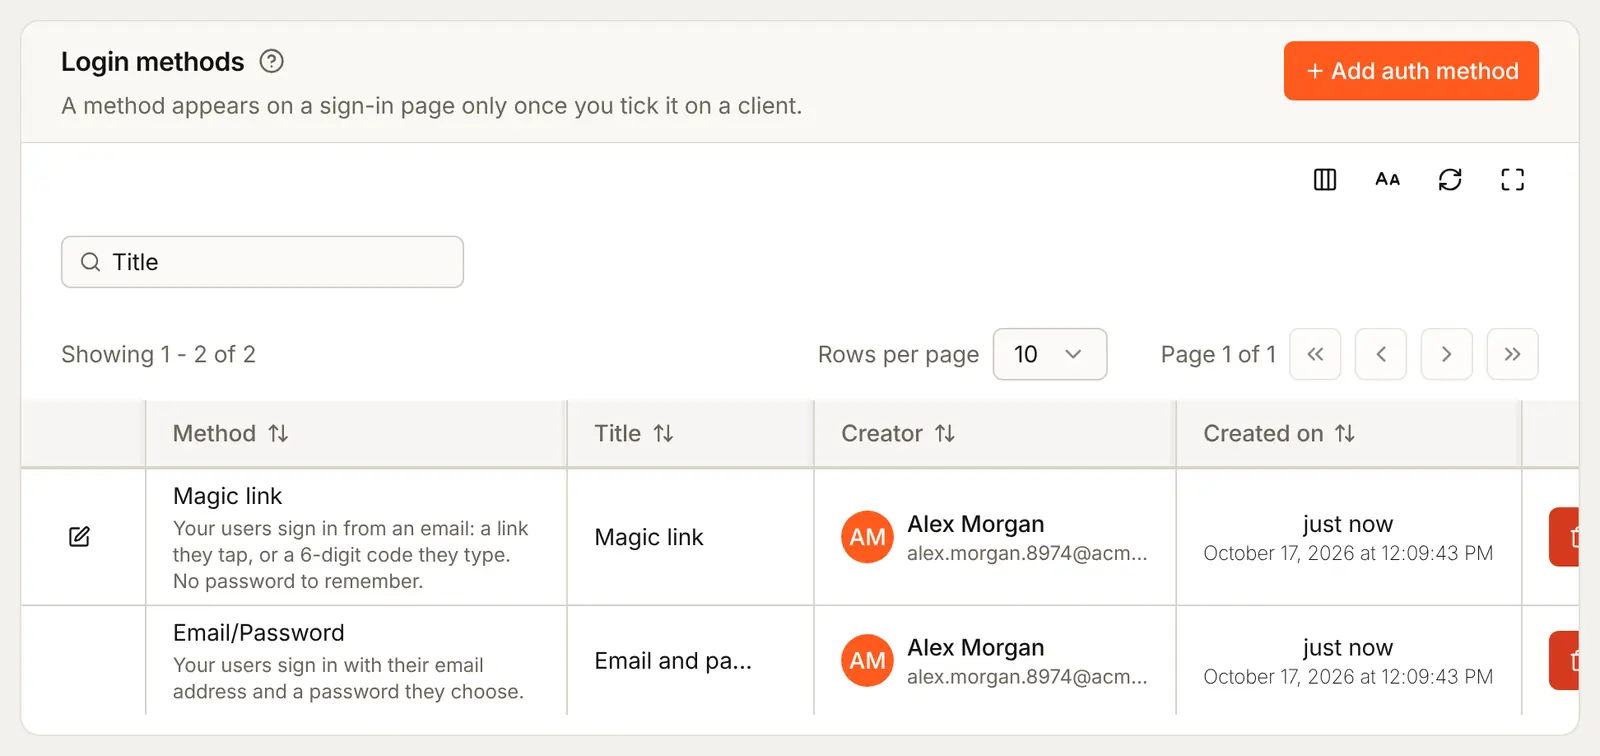Click Alex Morgan name in Email/Password row
The height and width of the screenshot is (756, 1600).
pos(976,648)
